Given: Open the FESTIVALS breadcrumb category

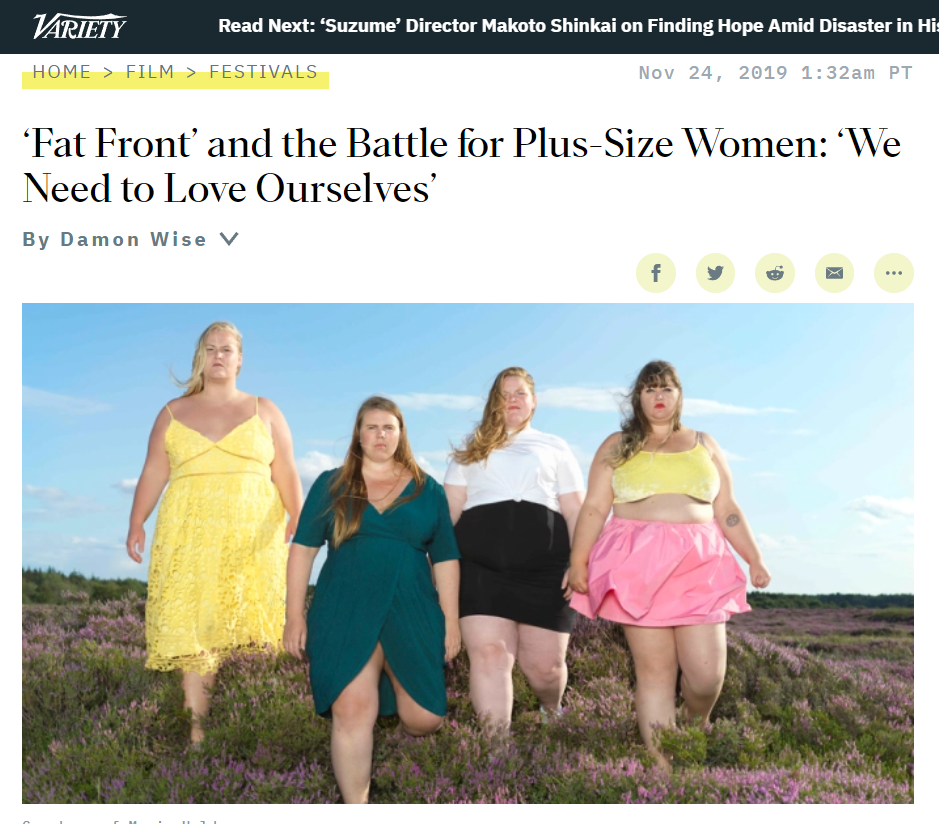Looking at the screenshot, I should (x=263, y=72).
